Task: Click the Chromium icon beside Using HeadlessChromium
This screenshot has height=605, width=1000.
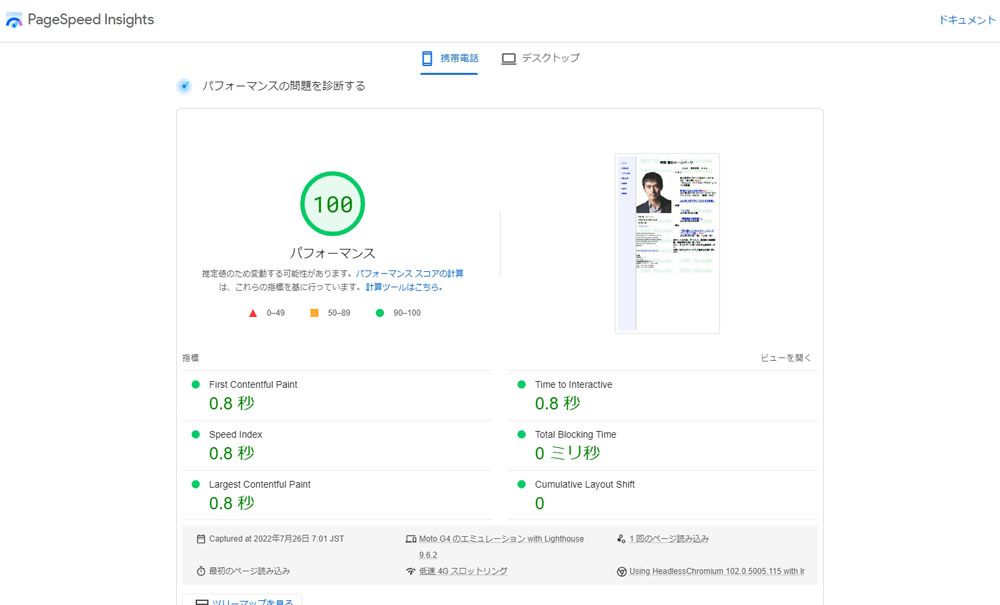Action: pos(621,572)
